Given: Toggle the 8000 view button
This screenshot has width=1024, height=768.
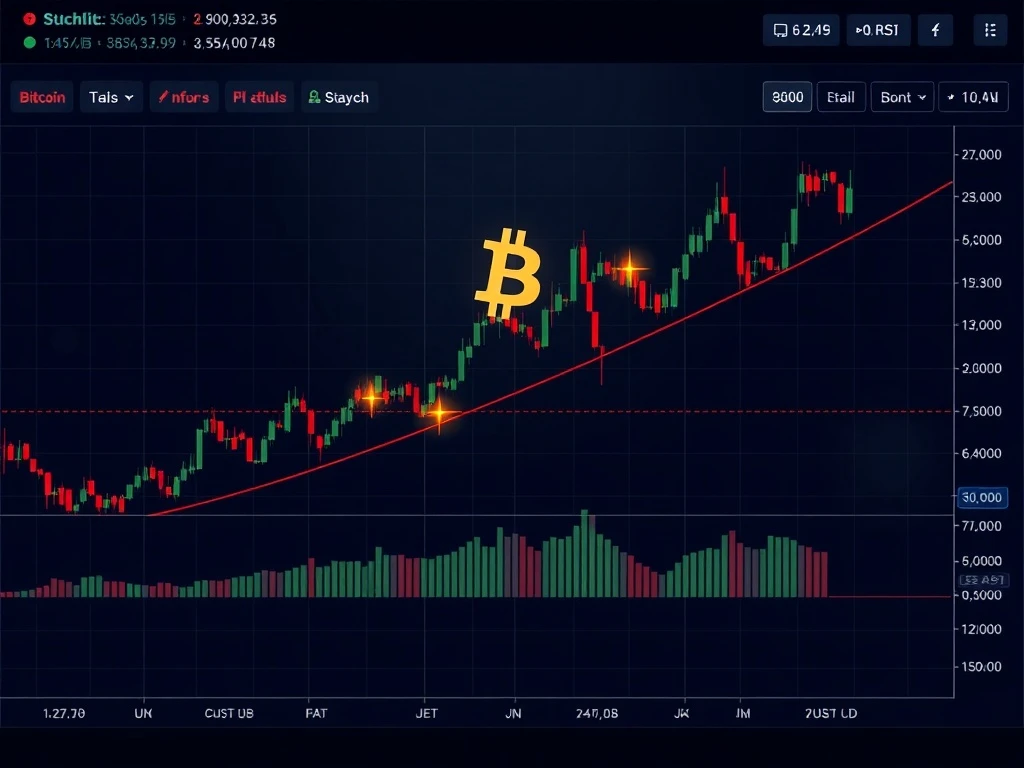Looking at the screenshot, I should [x=787, y=97].
